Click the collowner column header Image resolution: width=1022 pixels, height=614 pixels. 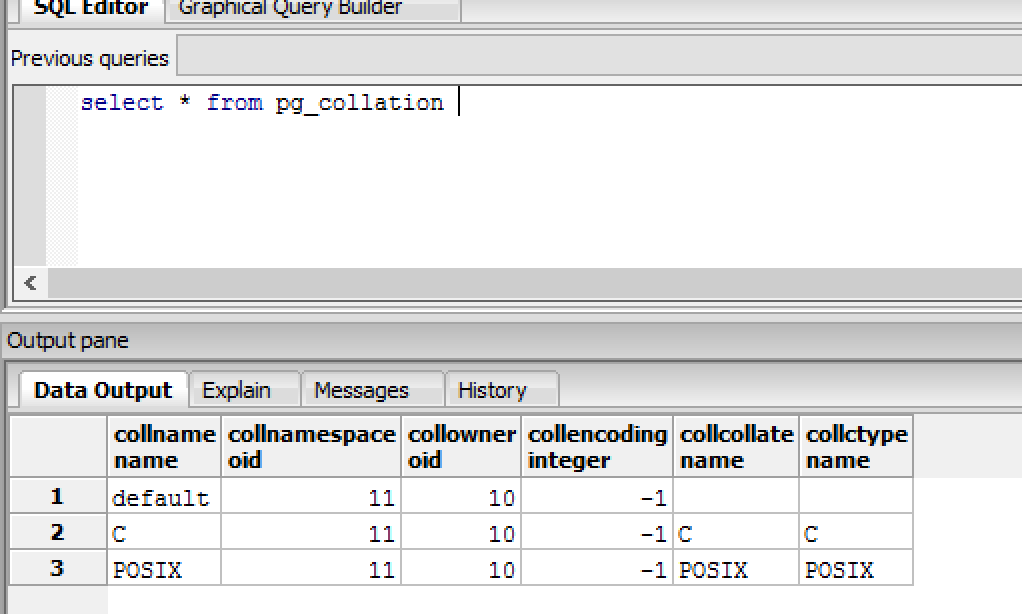pos(461,447)
